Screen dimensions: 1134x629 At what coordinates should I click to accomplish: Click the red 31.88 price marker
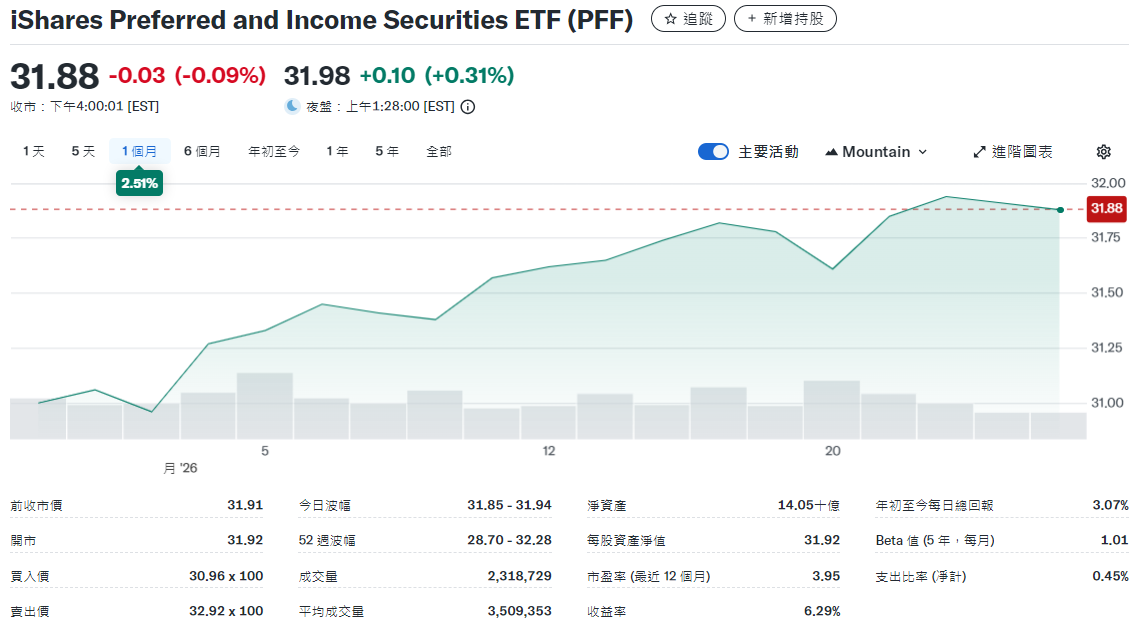coord(1106,208)
